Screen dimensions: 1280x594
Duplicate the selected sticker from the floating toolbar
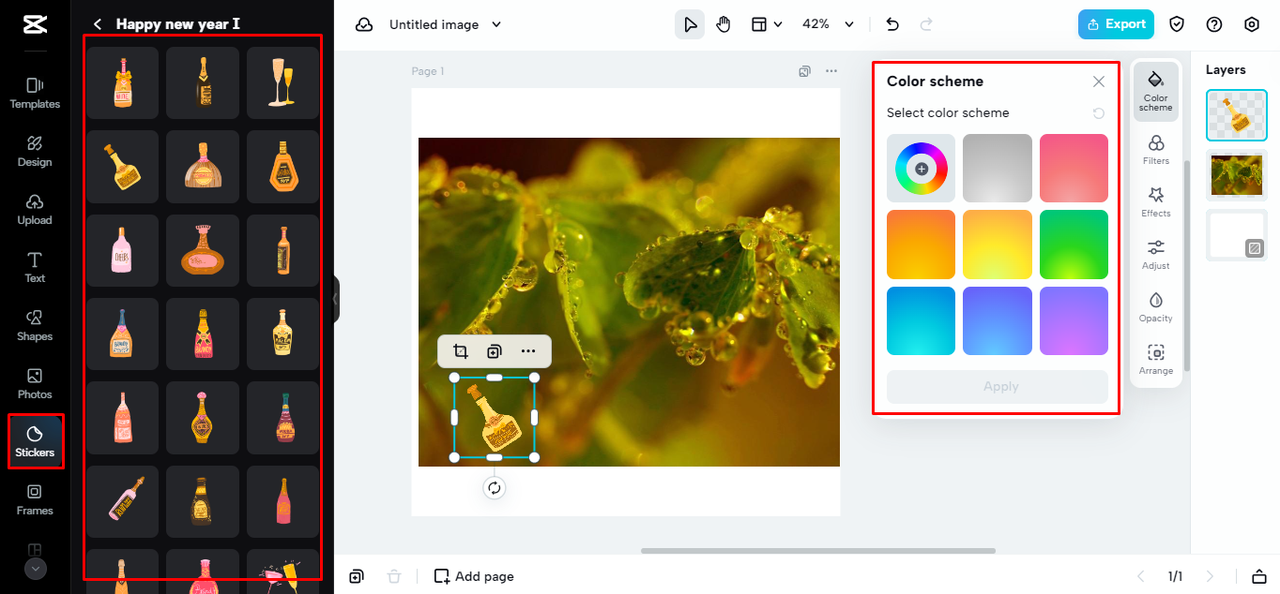point(494,351)
